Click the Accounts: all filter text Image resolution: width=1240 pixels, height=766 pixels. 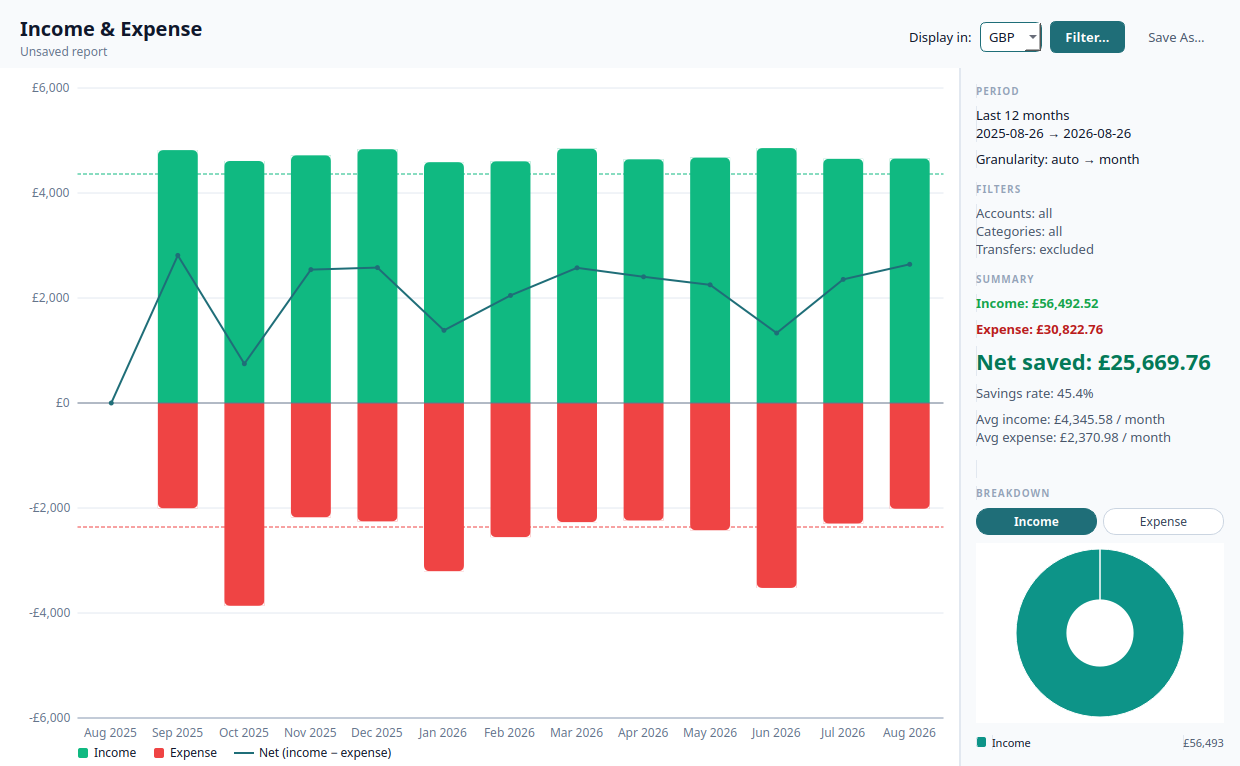[x=1014, y=213]
